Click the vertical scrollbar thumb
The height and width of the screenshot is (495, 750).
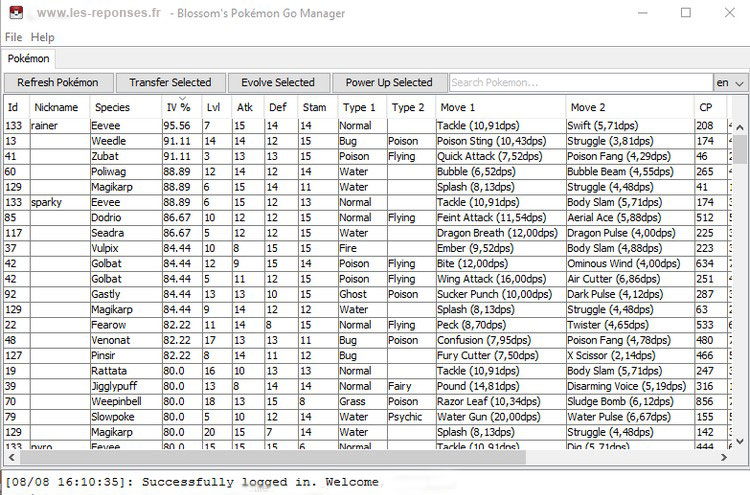[x=740, y=149]
